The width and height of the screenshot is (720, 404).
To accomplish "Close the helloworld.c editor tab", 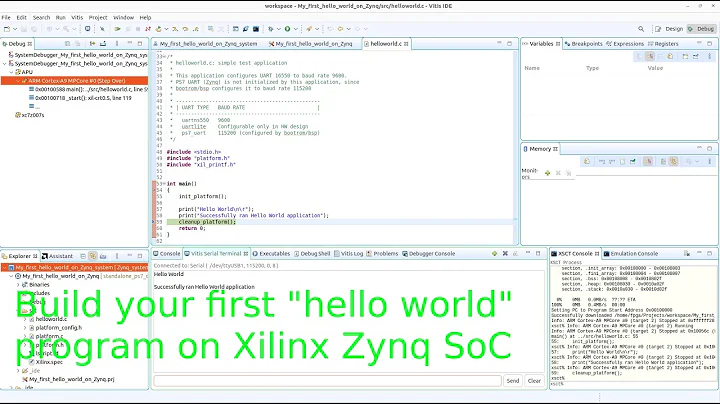I will [406, 44].
